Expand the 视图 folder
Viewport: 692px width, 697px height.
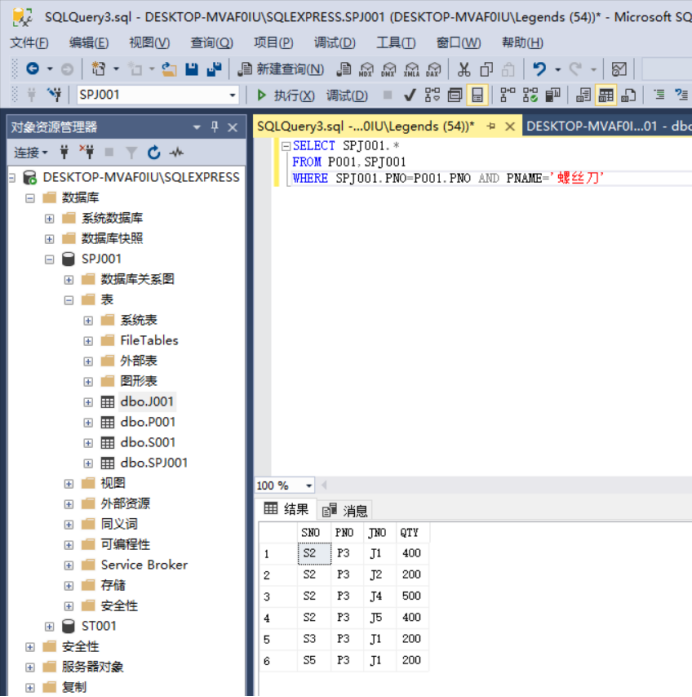point(69,484)
